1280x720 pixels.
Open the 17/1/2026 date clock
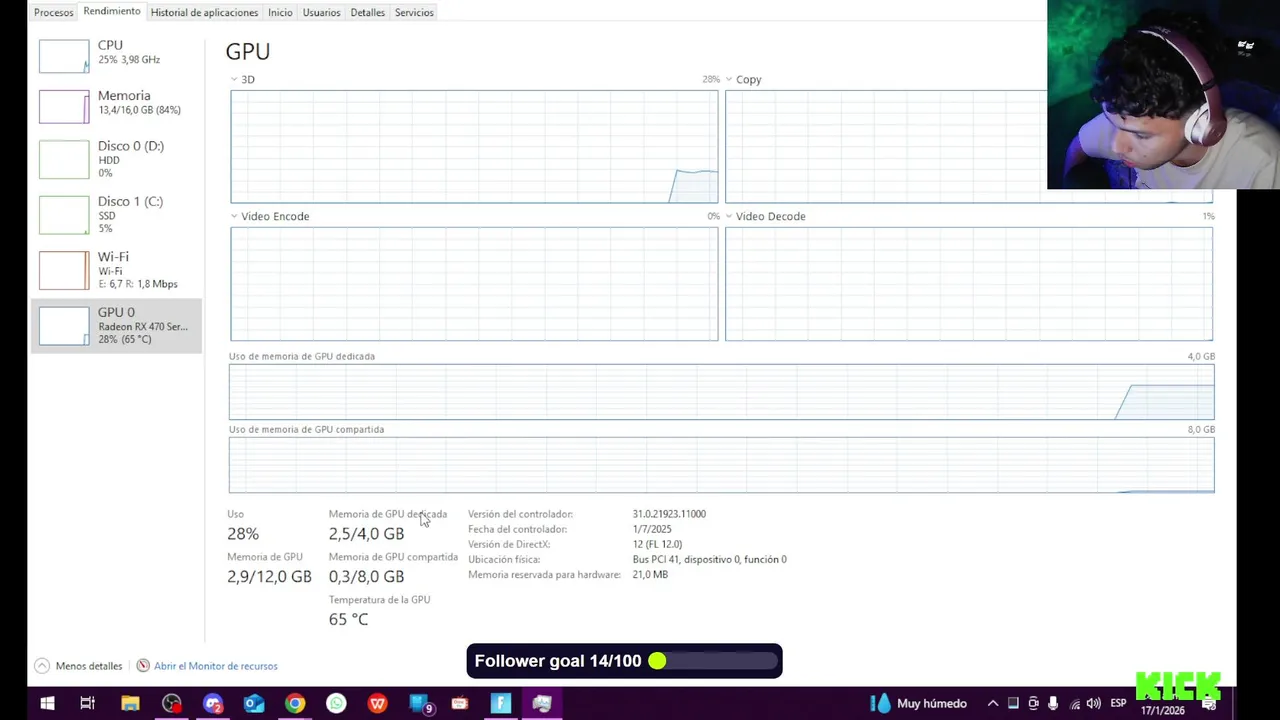(1162, 711)
